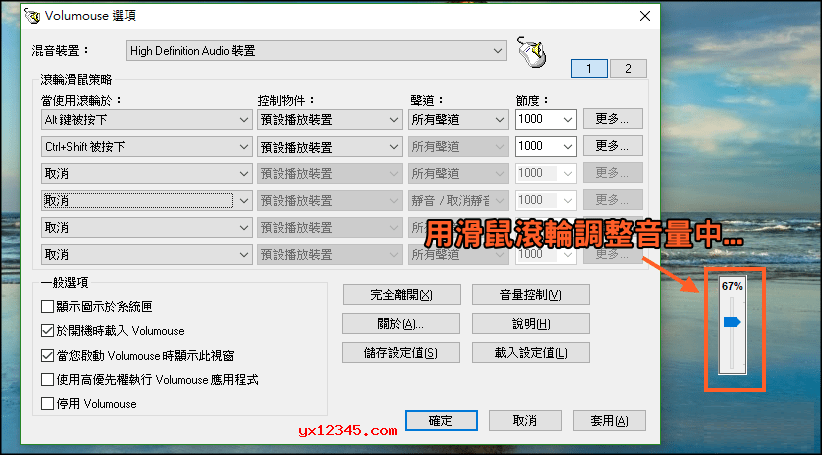Open the 'Alt 鍵被按下' wheel condition dropdown
The height and width of the screenshot is (455, 822).
pyautogui.click(x=147, y=120)
